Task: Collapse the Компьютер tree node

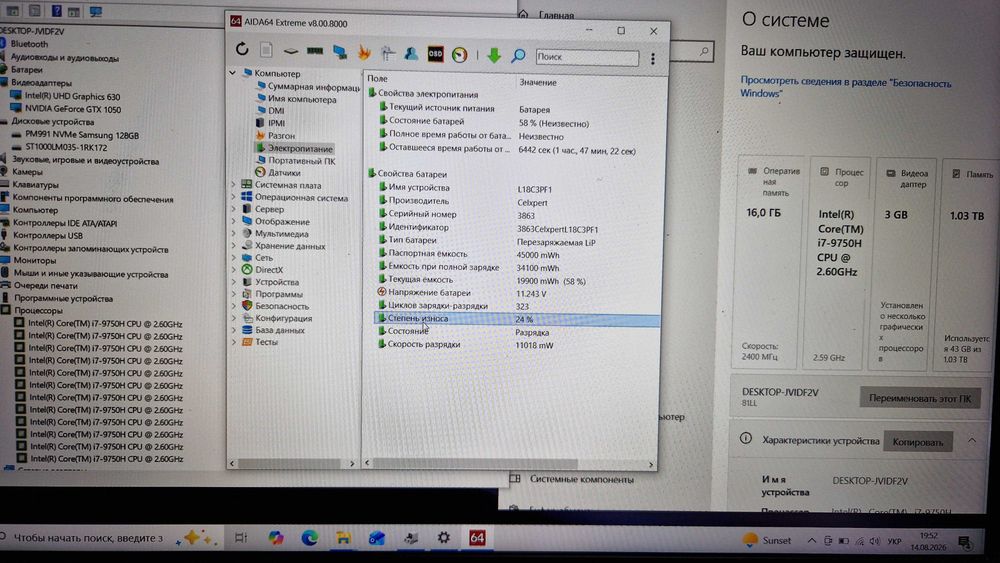Action: tap(233, 73)
